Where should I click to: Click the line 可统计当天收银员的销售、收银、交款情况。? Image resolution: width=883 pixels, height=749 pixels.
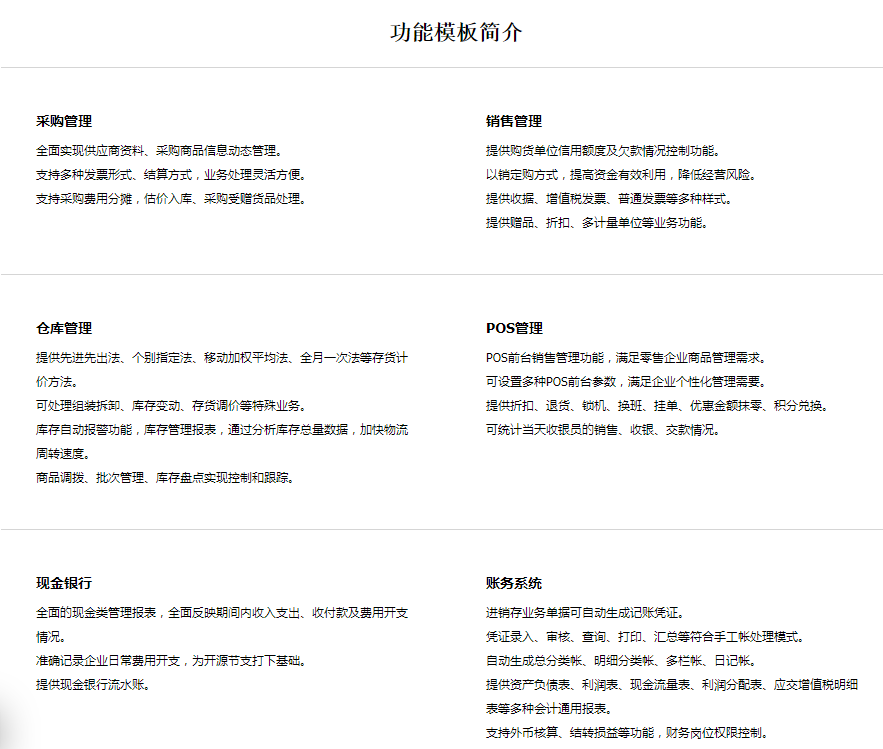tap(603, 430)
